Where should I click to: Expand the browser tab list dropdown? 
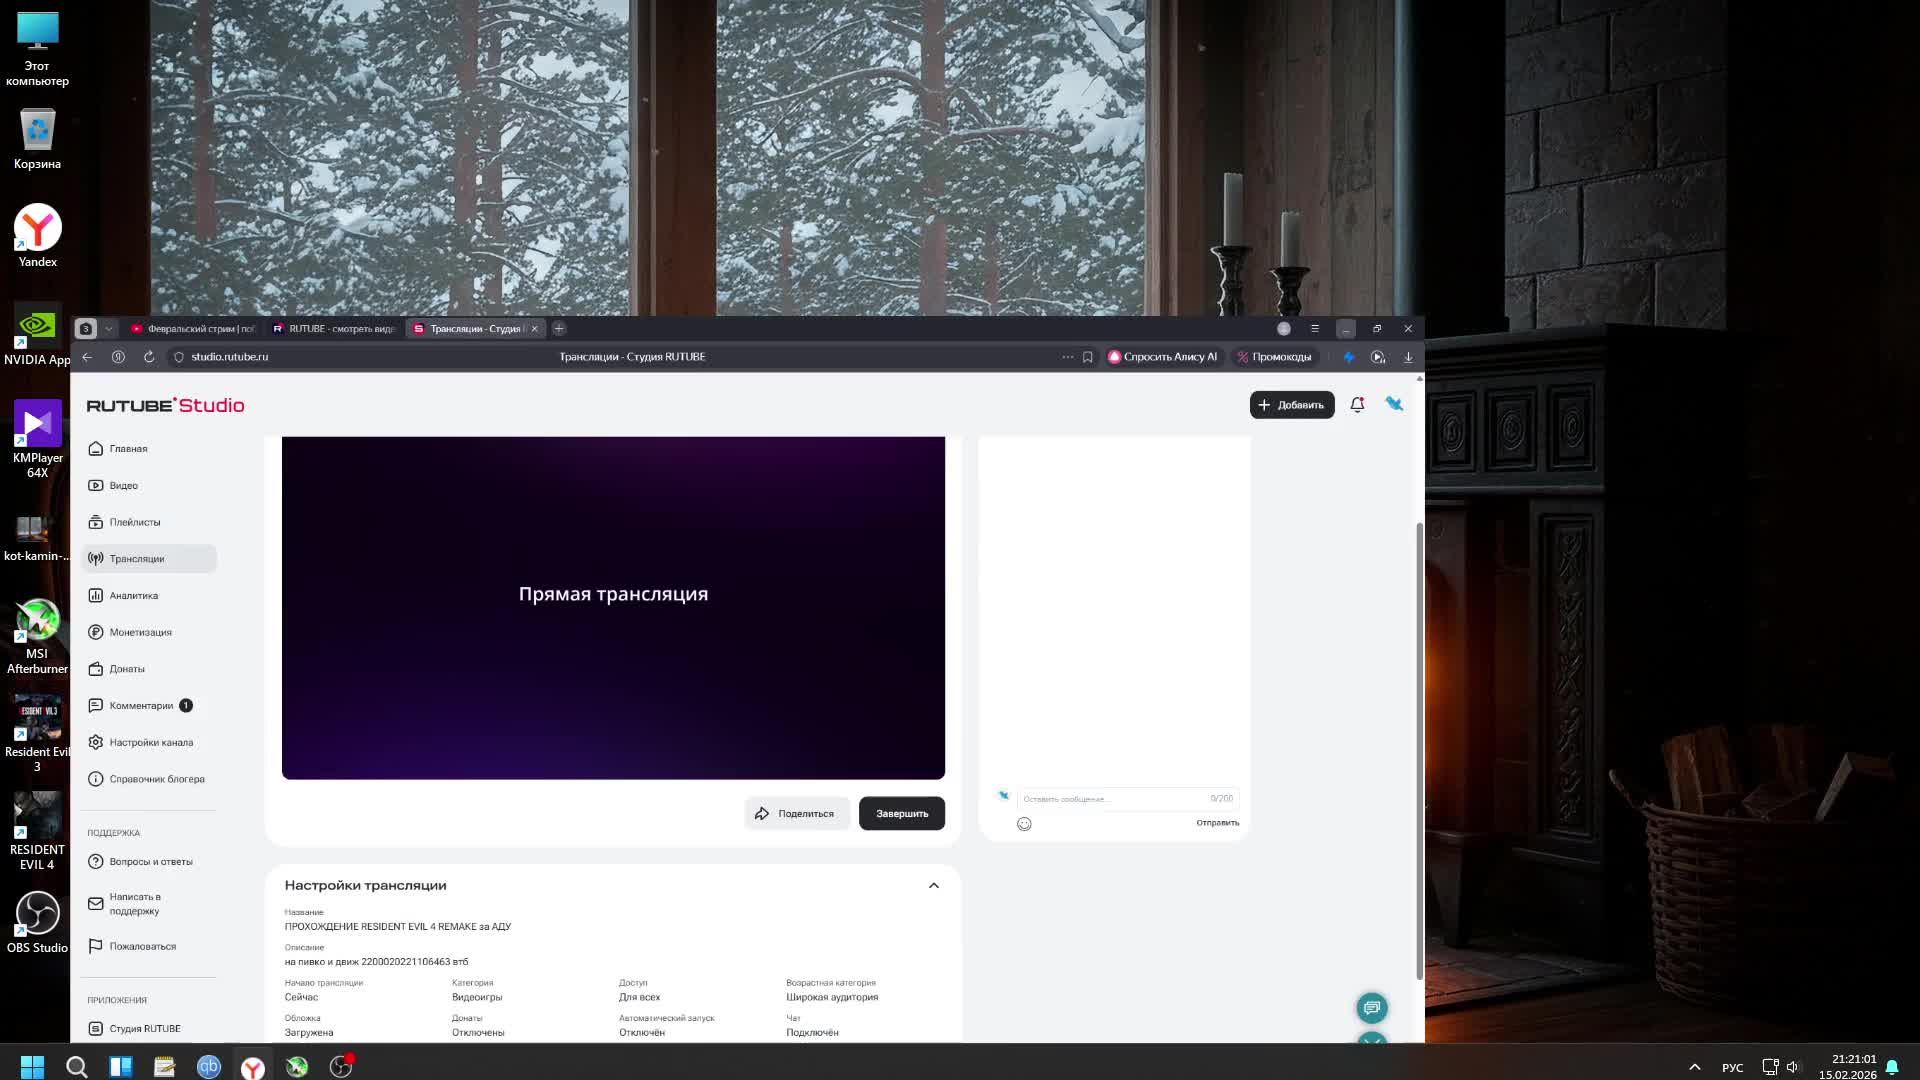(x=109, y=329)
